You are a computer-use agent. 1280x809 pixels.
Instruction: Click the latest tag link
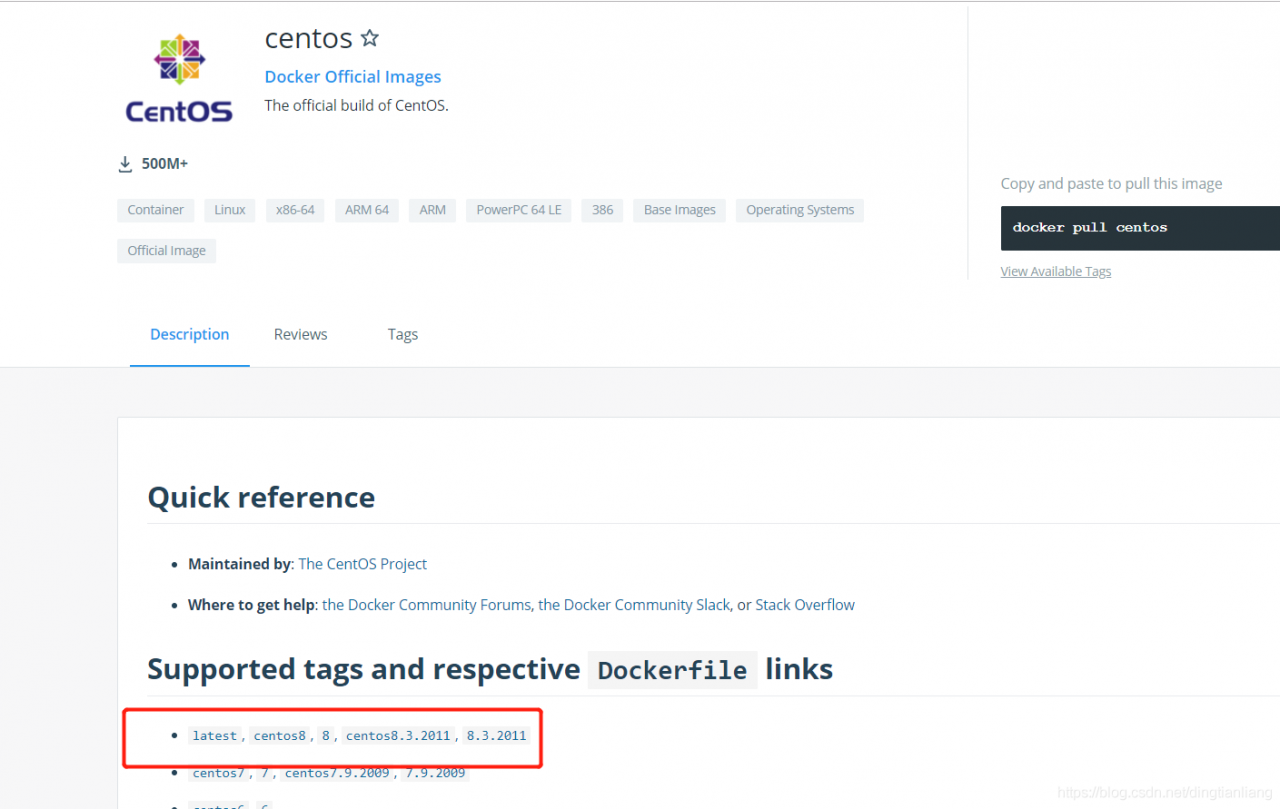pyautogui.click(x=215, y=736)
